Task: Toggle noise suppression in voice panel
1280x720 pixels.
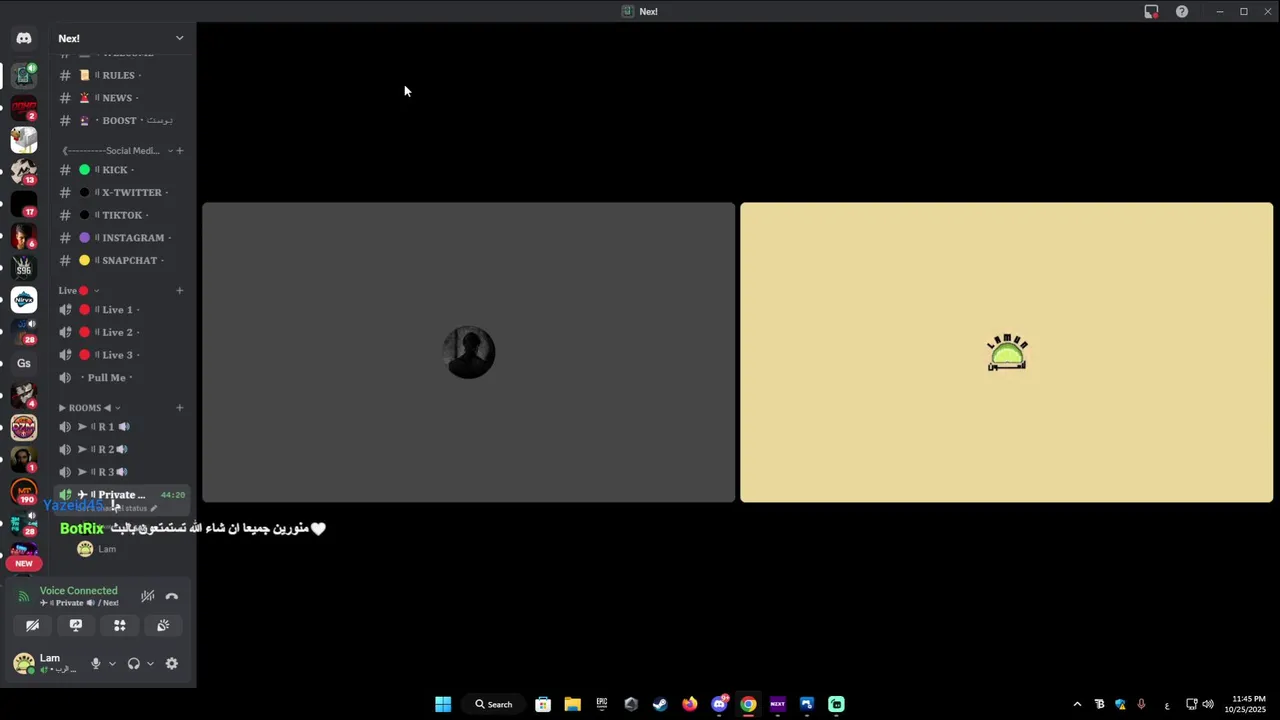Action: [148, 596]
